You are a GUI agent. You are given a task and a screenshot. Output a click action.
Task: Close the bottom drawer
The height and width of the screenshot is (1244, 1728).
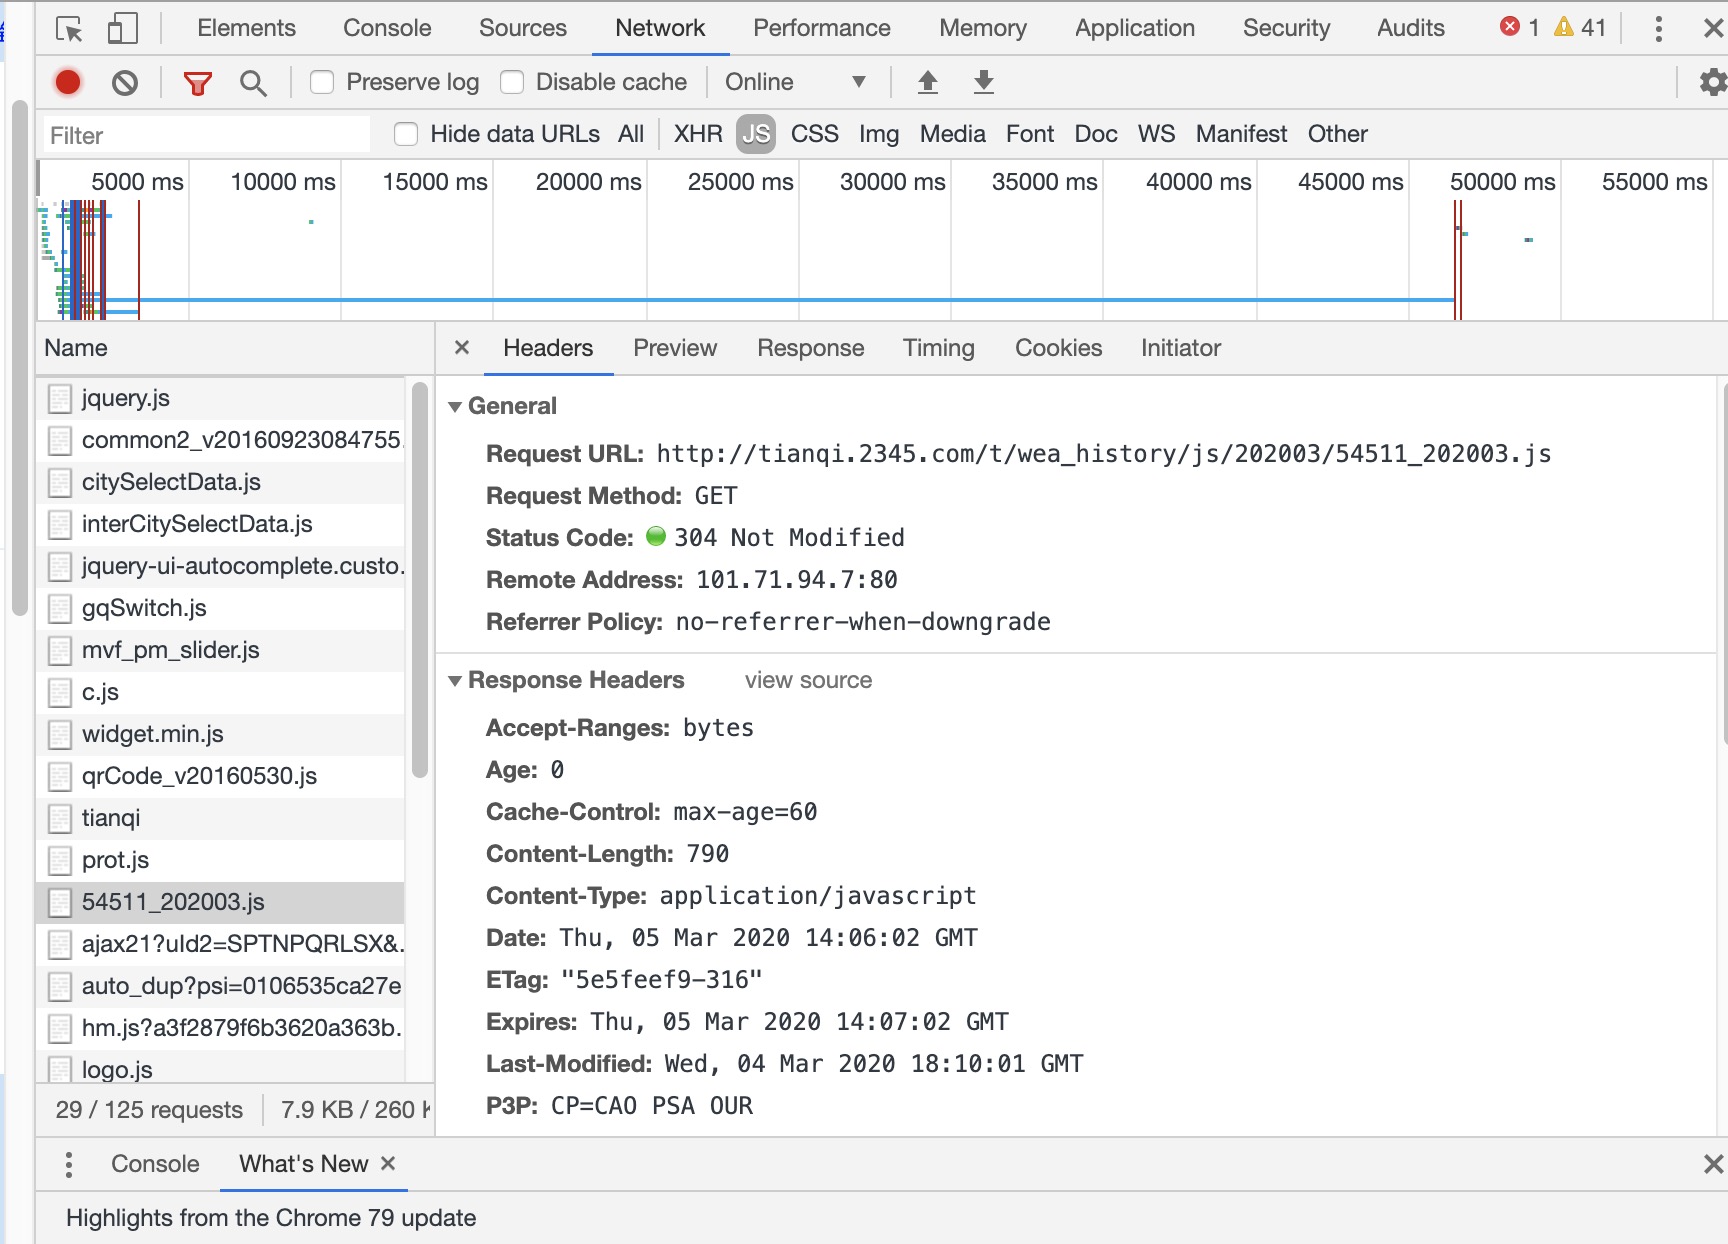(1713, 1164)
